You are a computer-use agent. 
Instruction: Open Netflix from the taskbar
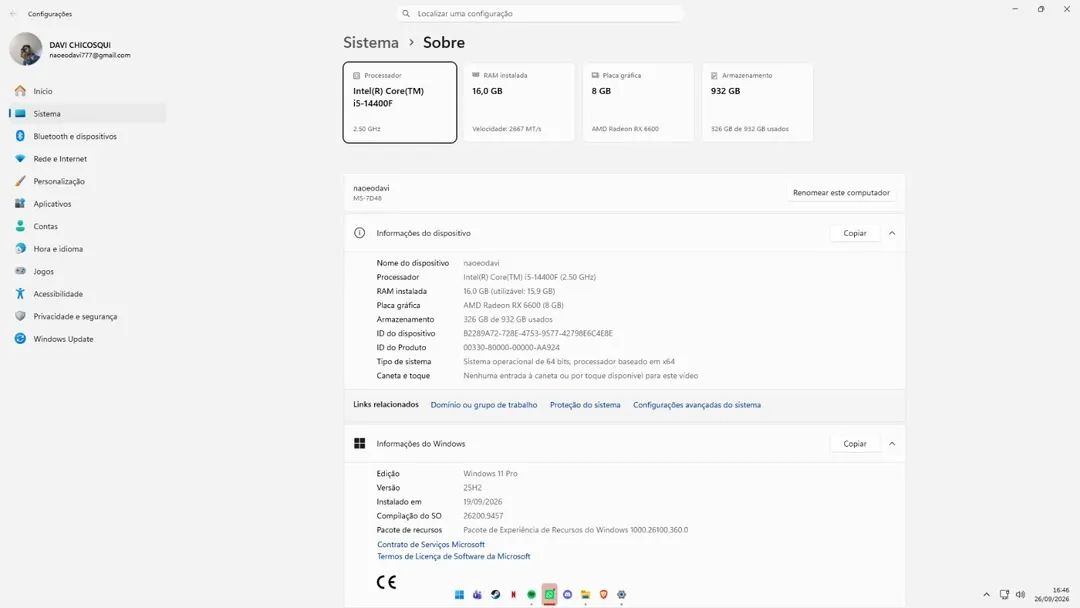point(513,595)
